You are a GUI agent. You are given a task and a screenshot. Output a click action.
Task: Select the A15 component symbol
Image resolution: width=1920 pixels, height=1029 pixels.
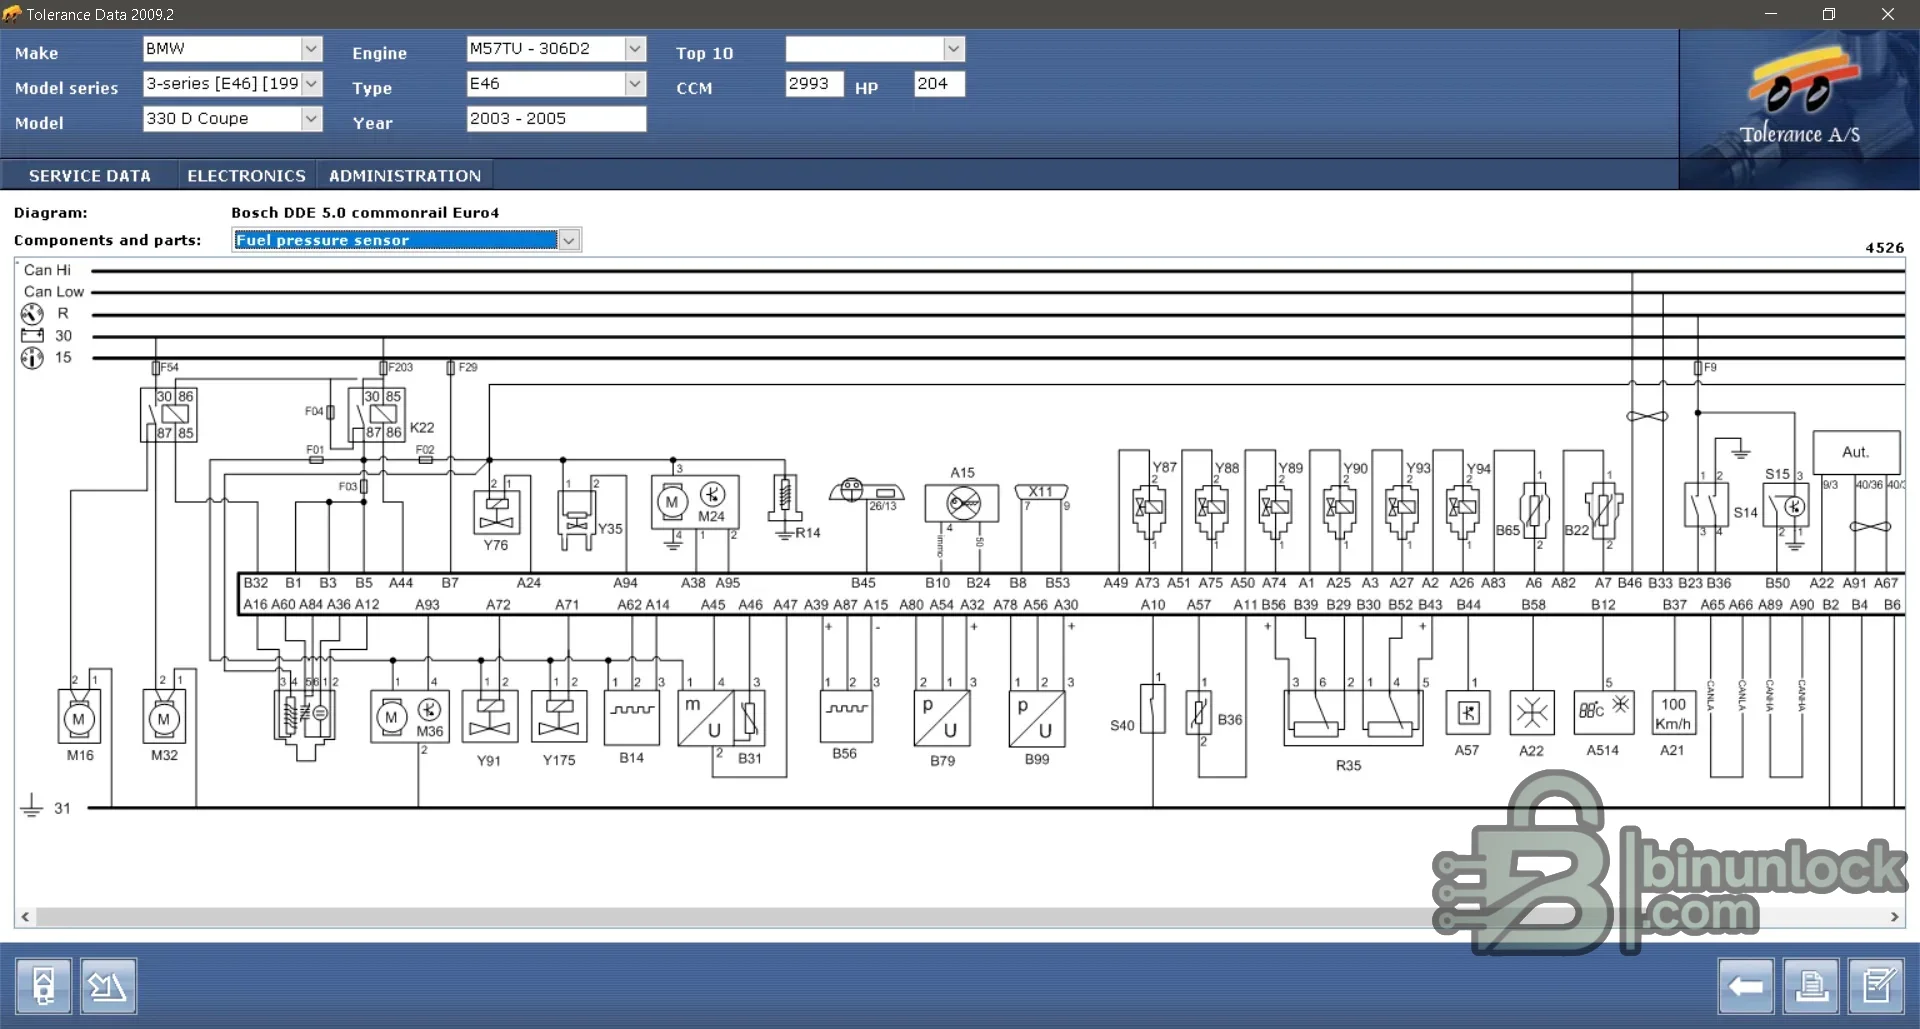tap(962, 503)
